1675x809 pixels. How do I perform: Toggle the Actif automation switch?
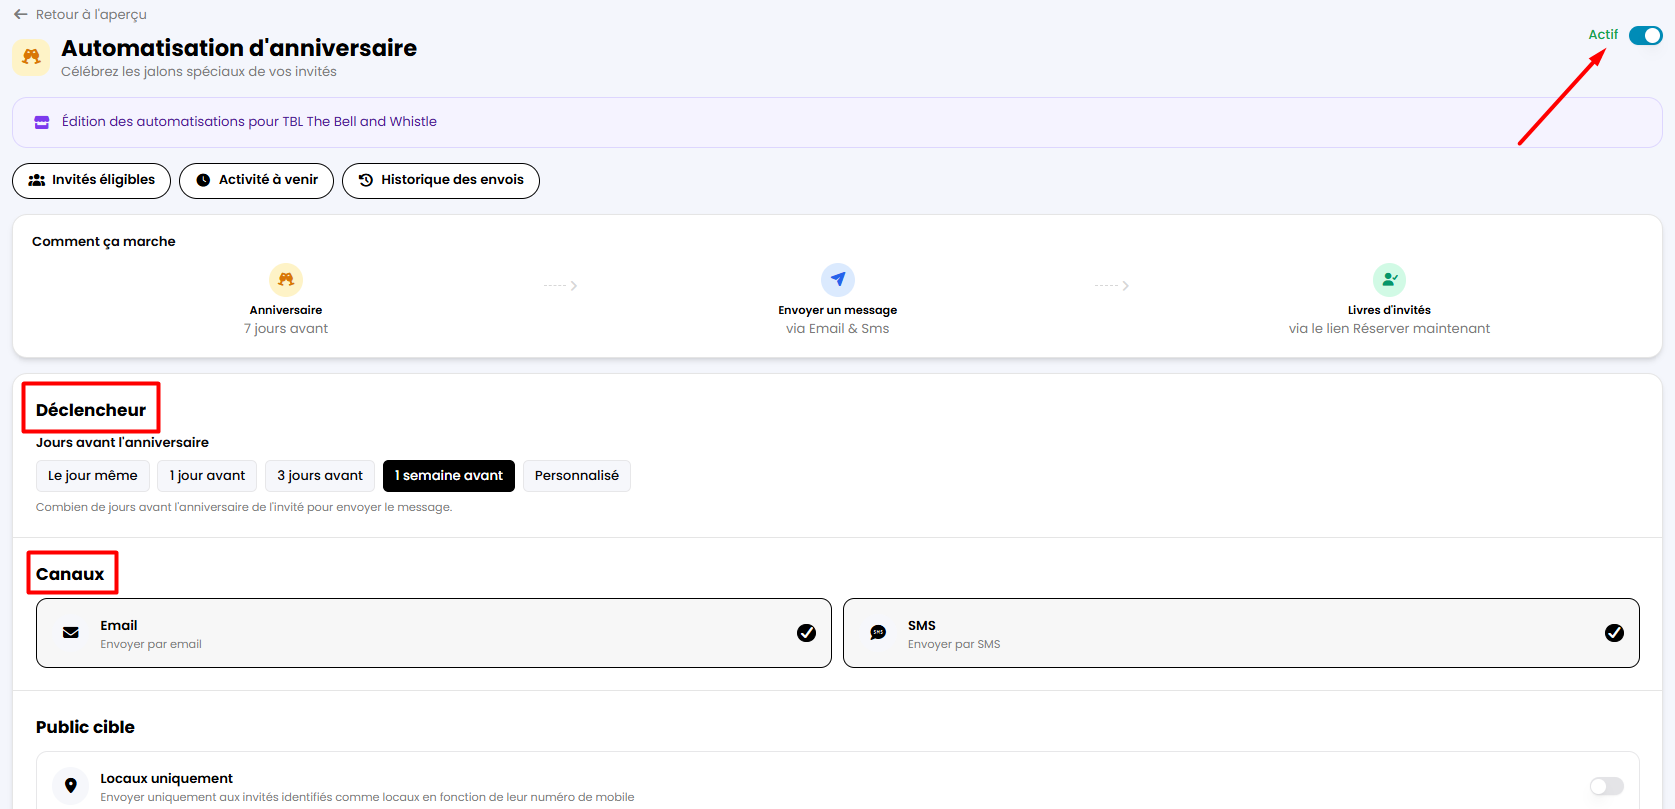1645,35
